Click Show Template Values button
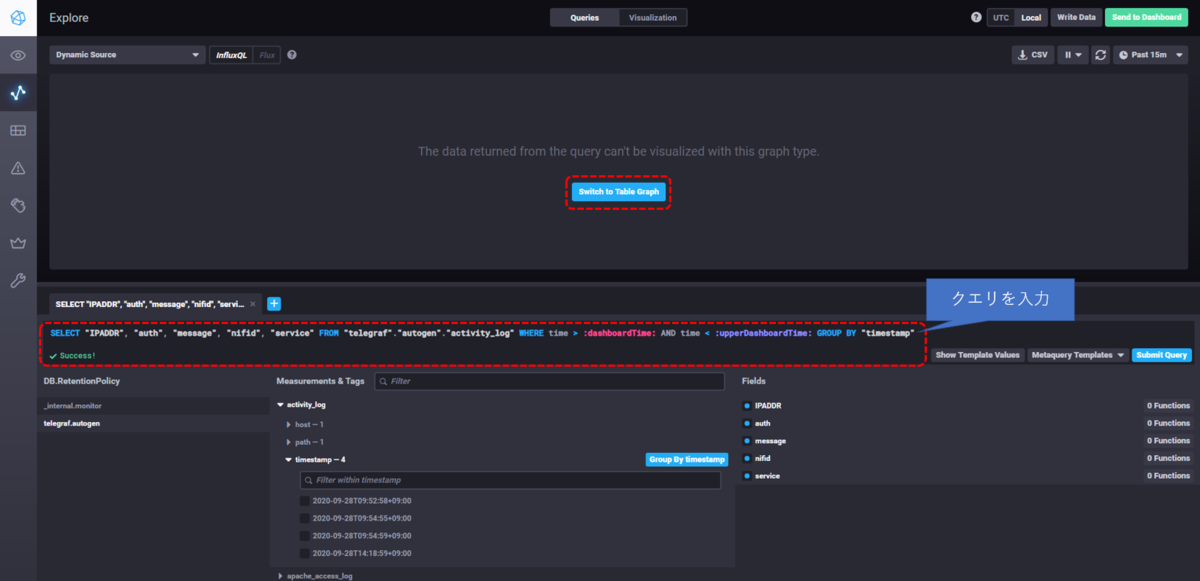 978,355
